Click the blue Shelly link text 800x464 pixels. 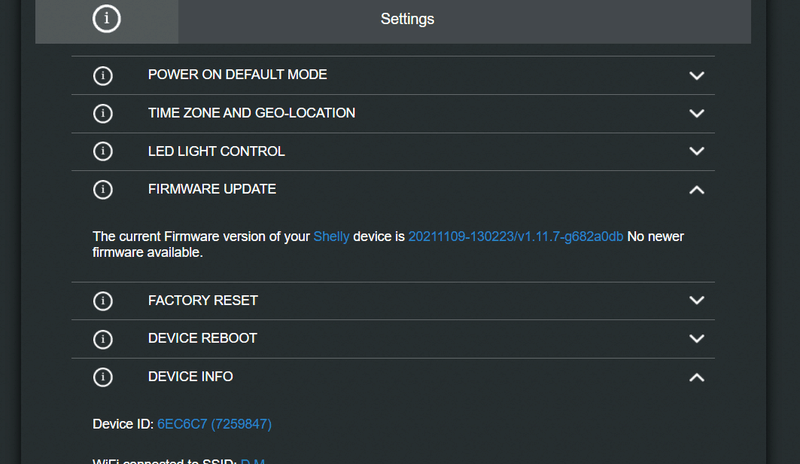click(x=331, y=236)
